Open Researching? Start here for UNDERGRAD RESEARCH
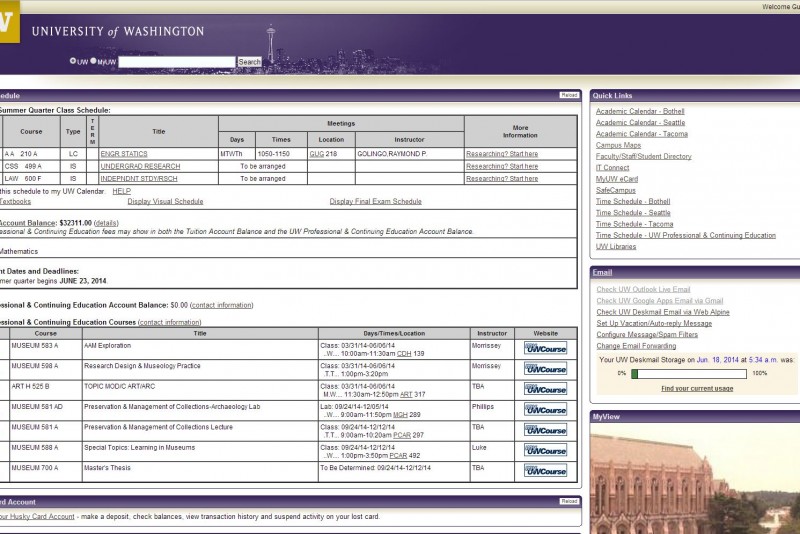Viewport: 800px width, 534px height. coord(502,166)
